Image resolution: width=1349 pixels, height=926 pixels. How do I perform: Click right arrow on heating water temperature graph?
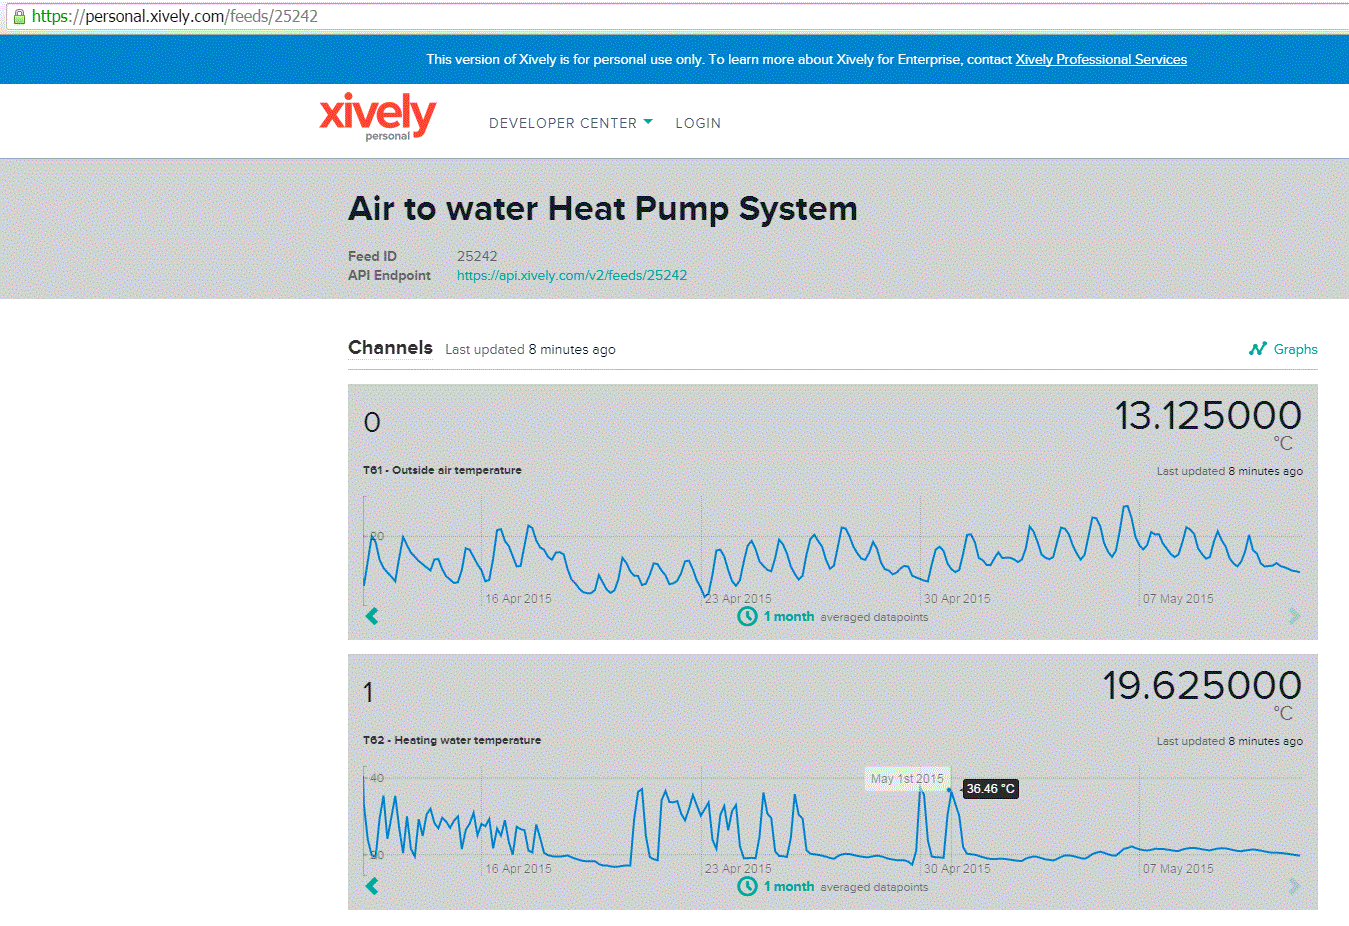[x=1294, y=886]
